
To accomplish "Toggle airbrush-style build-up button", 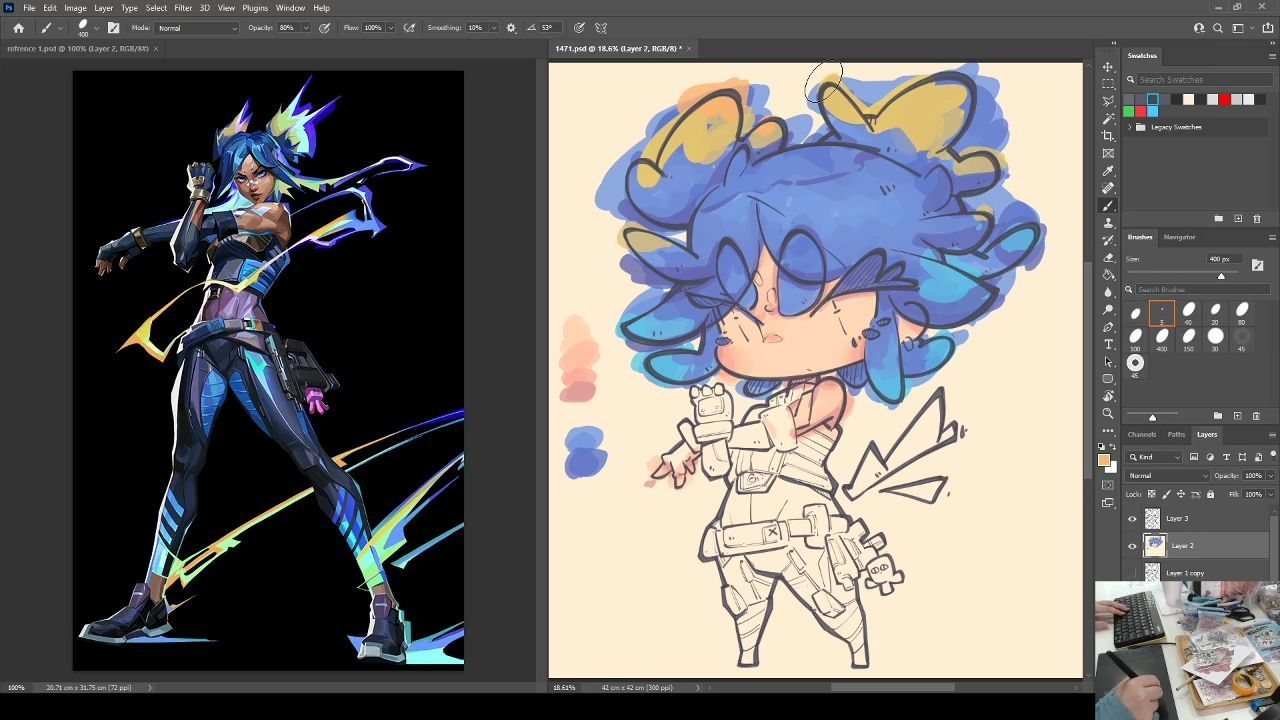I will tap(409, 28).
